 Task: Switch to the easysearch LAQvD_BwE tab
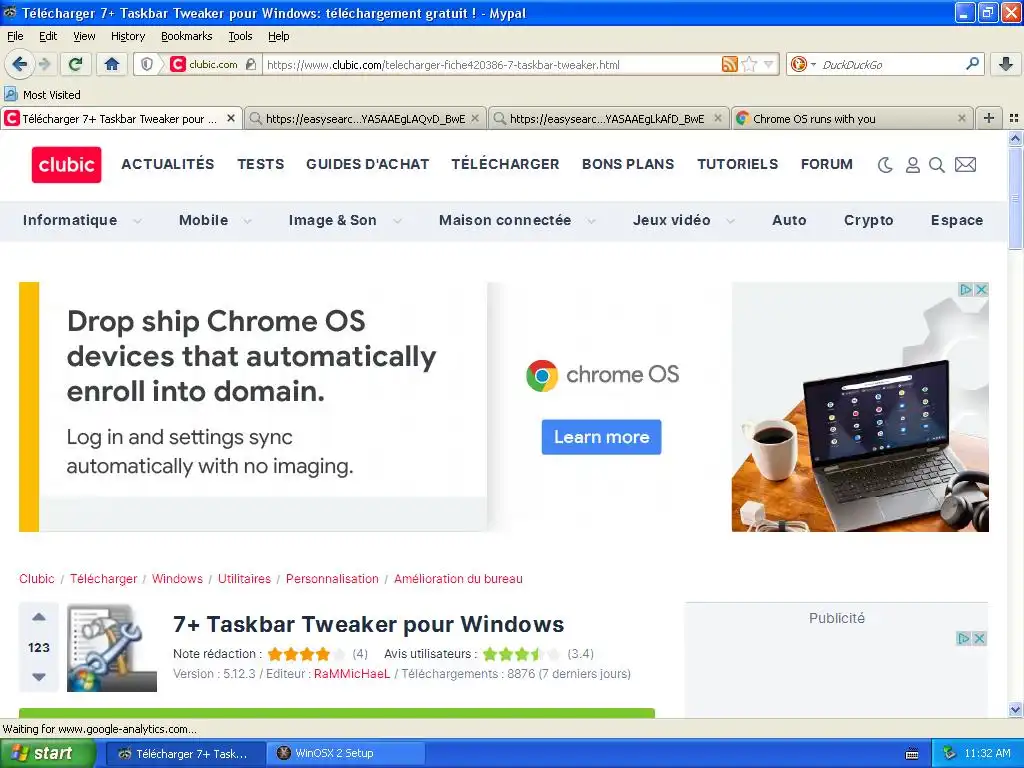365,119
